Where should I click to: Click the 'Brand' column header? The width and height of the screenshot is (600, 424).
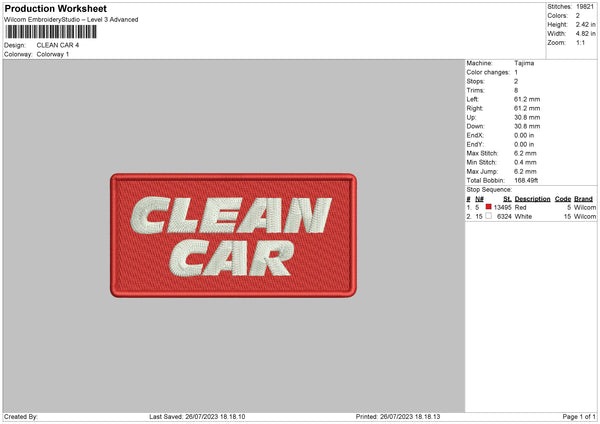click(x=583, y=199)
